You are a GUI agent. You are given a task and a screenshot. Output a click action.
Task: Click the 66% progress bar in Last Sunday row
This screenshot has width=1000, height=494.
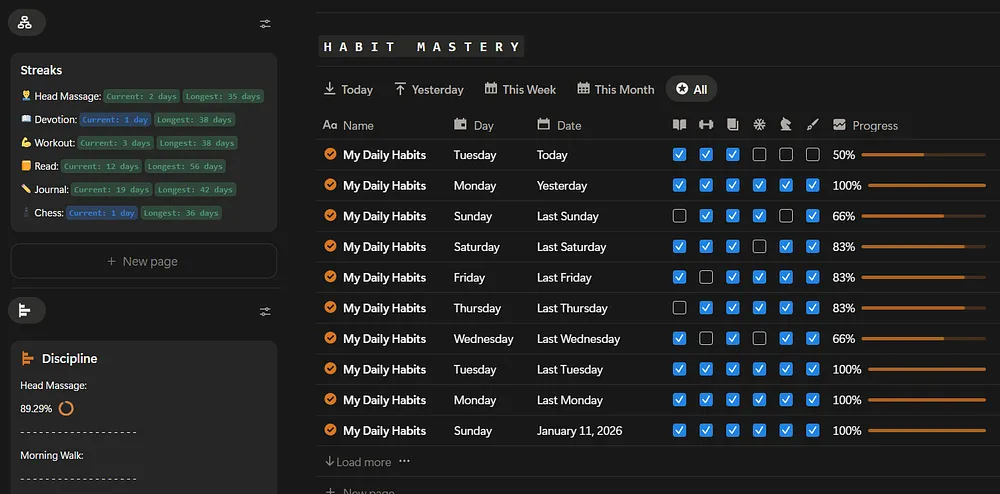click(x=923, y=216)
